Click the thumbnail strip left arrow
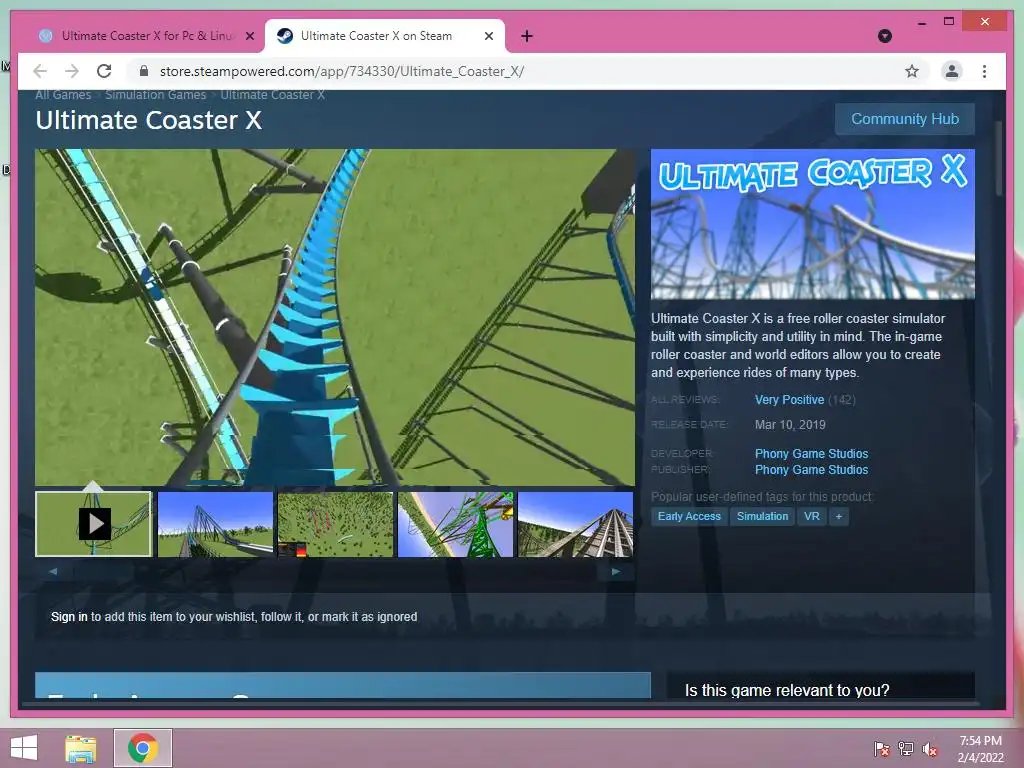The width and height of the screenshot is (1024, 768). [54, 571]
